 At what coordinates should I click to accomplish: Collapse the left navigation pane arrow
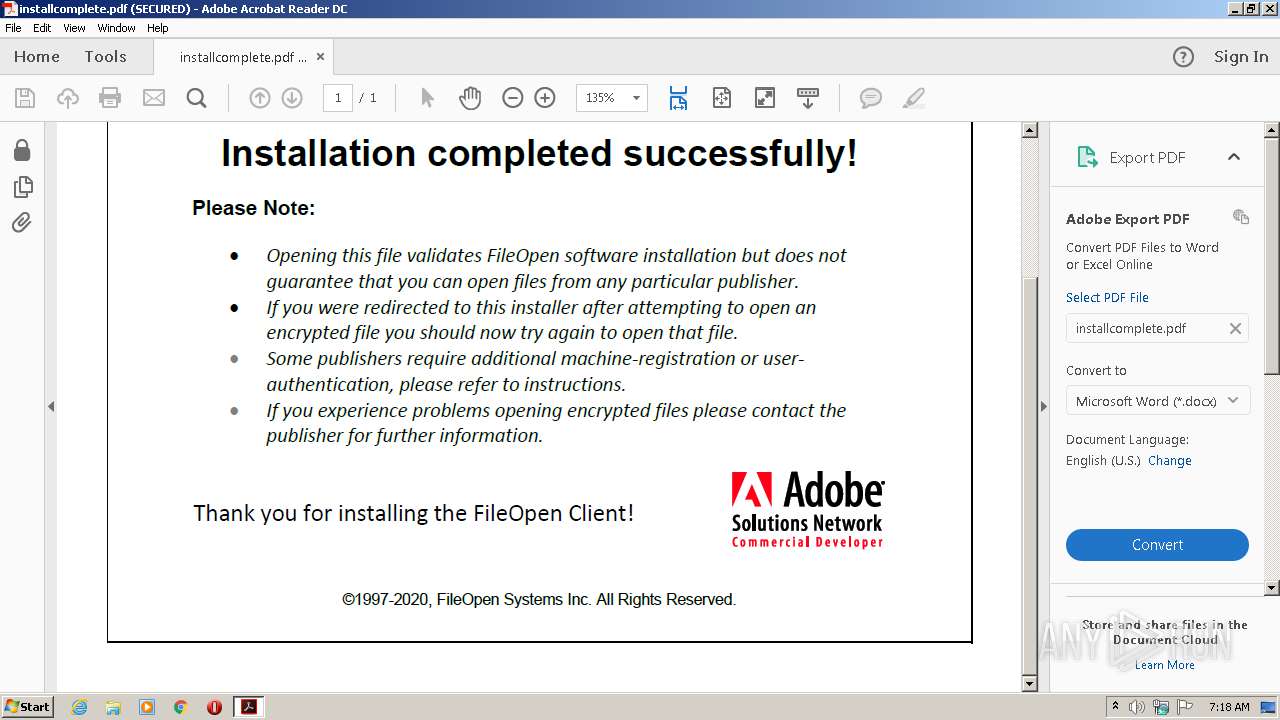point(51,406)
